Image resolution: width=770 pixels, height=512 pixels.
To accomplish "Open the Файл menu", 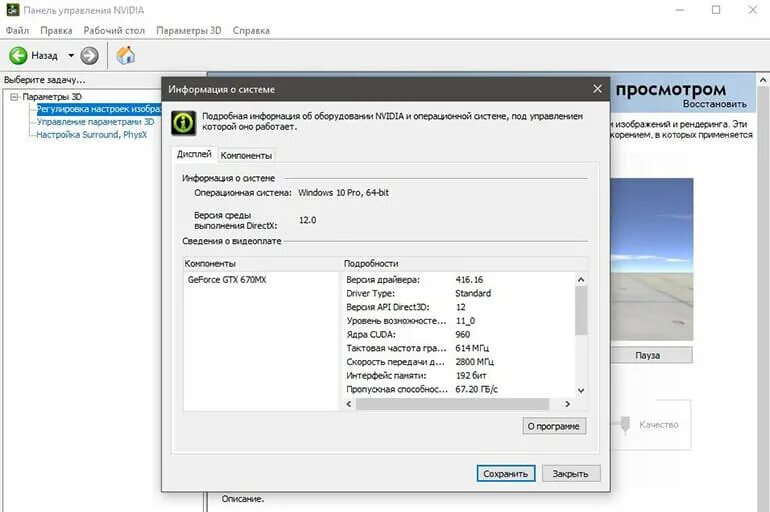I will 17,30.
